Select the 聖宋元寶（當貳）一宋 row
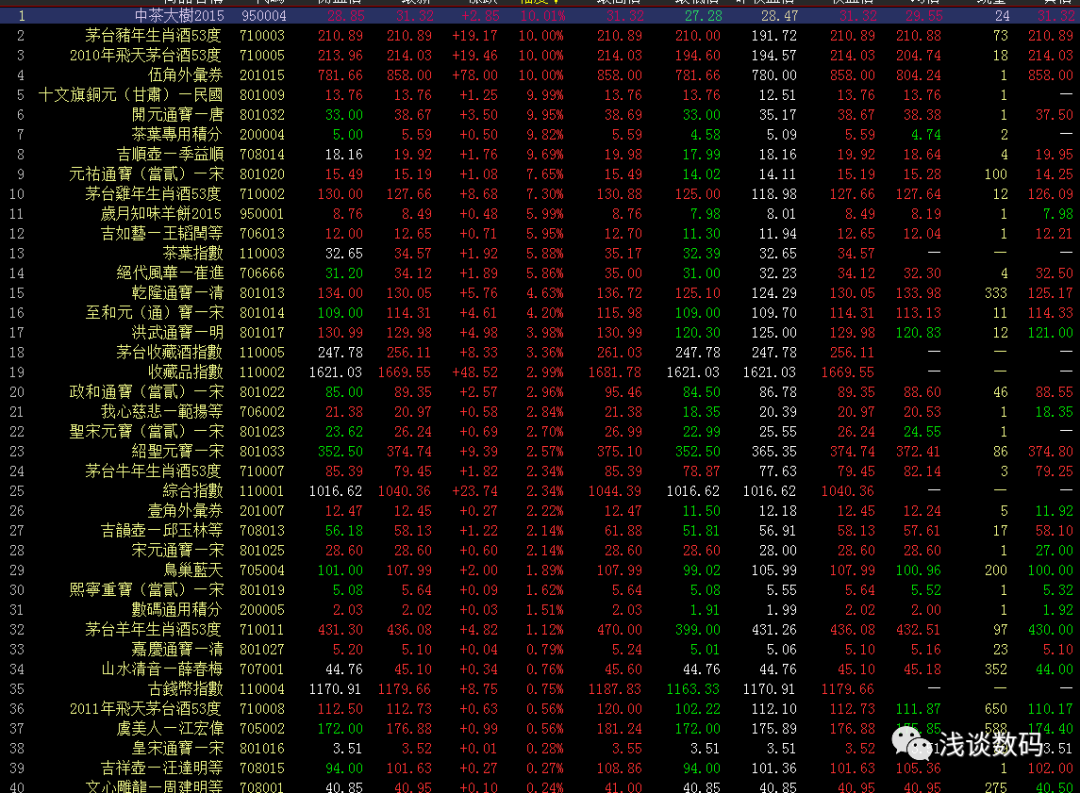 [x=147, y=432]
